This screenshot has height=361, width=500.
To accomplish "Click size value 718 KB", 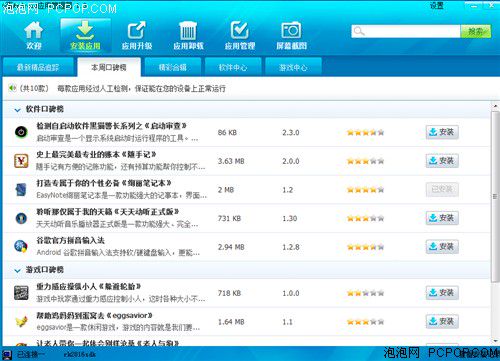I will 229,293.
